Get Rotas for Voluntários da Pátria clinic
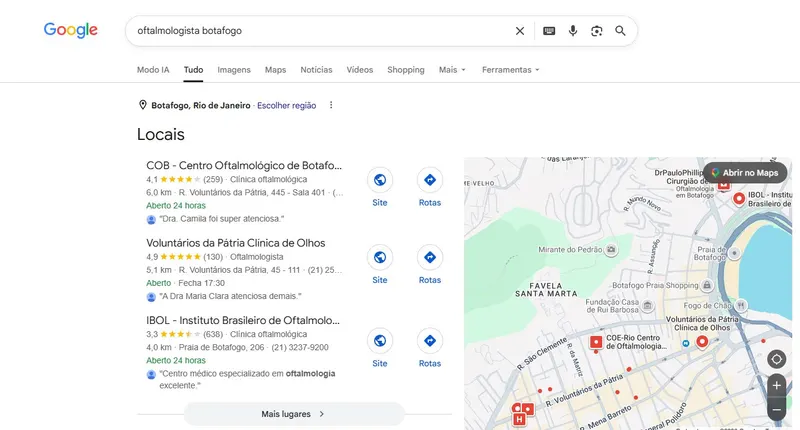Image resolution: width=800 pixels, height=430 pixels. tap(430, 257)
